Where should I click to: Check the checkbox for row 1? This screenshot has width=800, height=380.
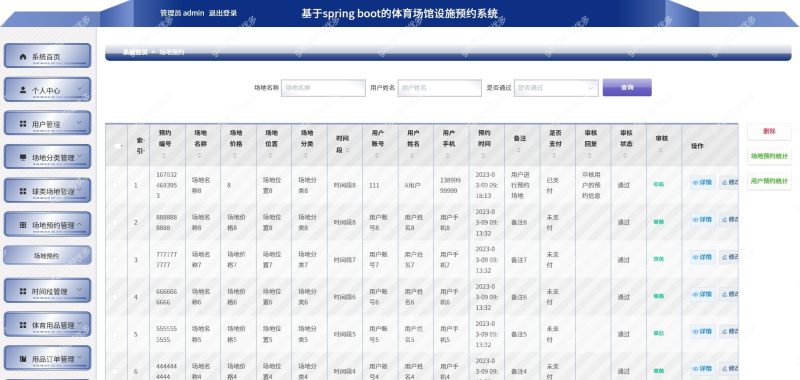[x=115, y=185]
